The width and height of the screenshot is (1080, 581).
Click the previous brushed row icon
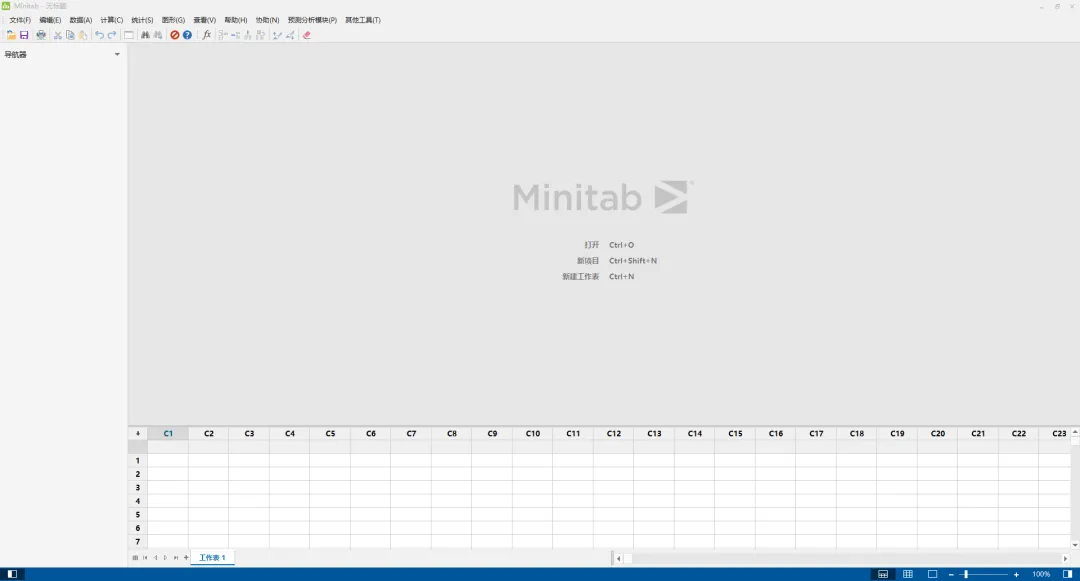[x=278, y=35]
